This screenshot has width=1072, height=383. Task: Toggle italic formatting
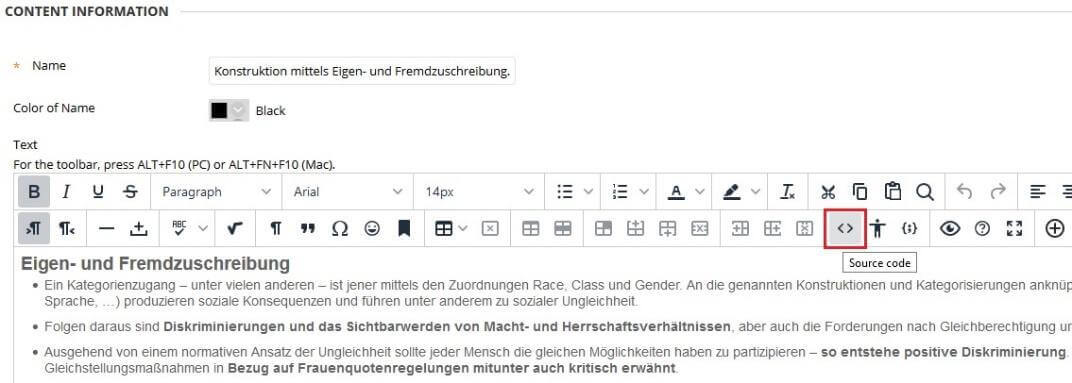click(x=66, y=192)
